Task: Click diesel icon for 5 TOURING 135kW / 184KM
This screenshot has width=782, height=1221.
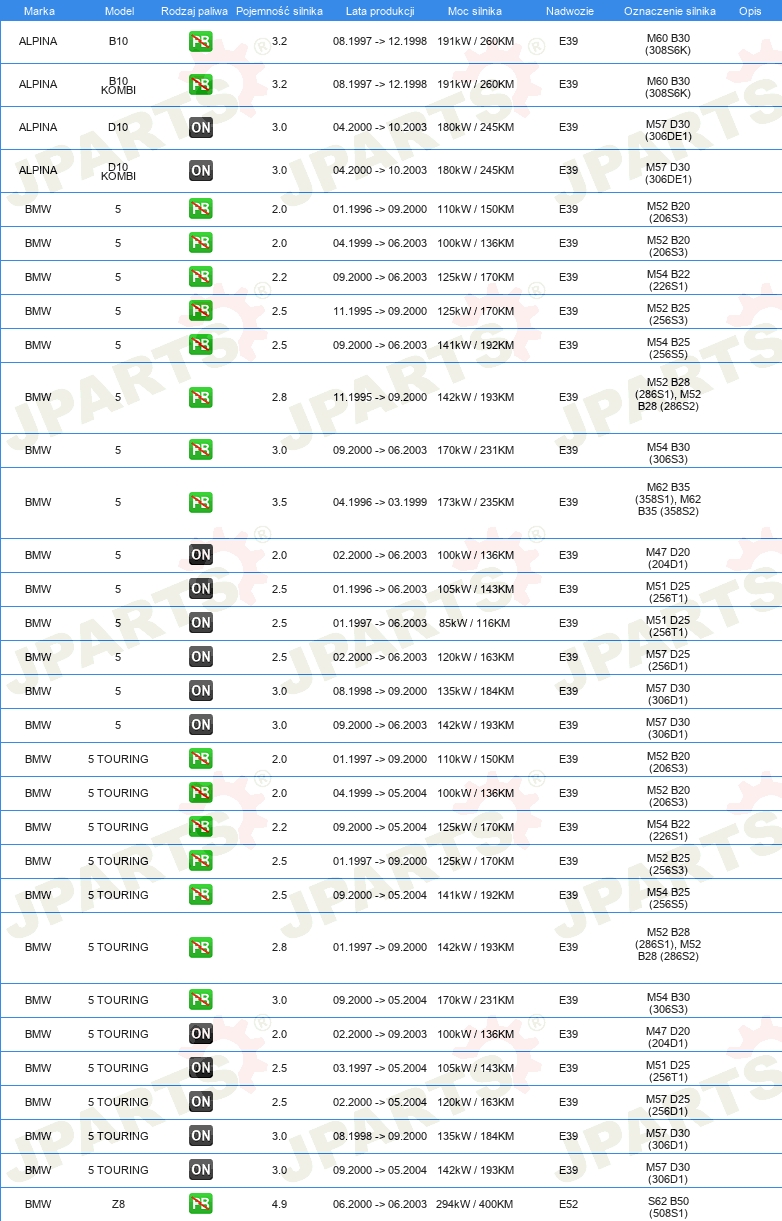Action: click(201, 1136)
